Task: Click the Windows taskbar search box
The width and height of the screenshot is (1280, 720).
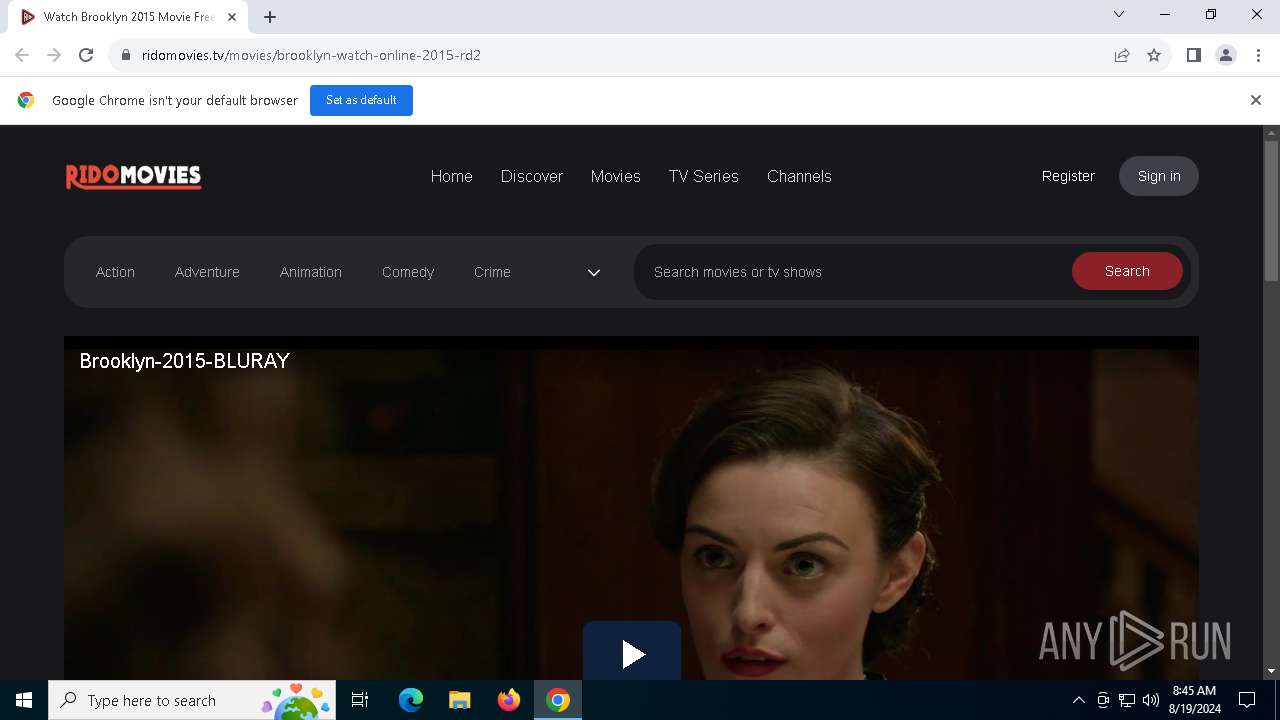Action: [x=190, y=700]
